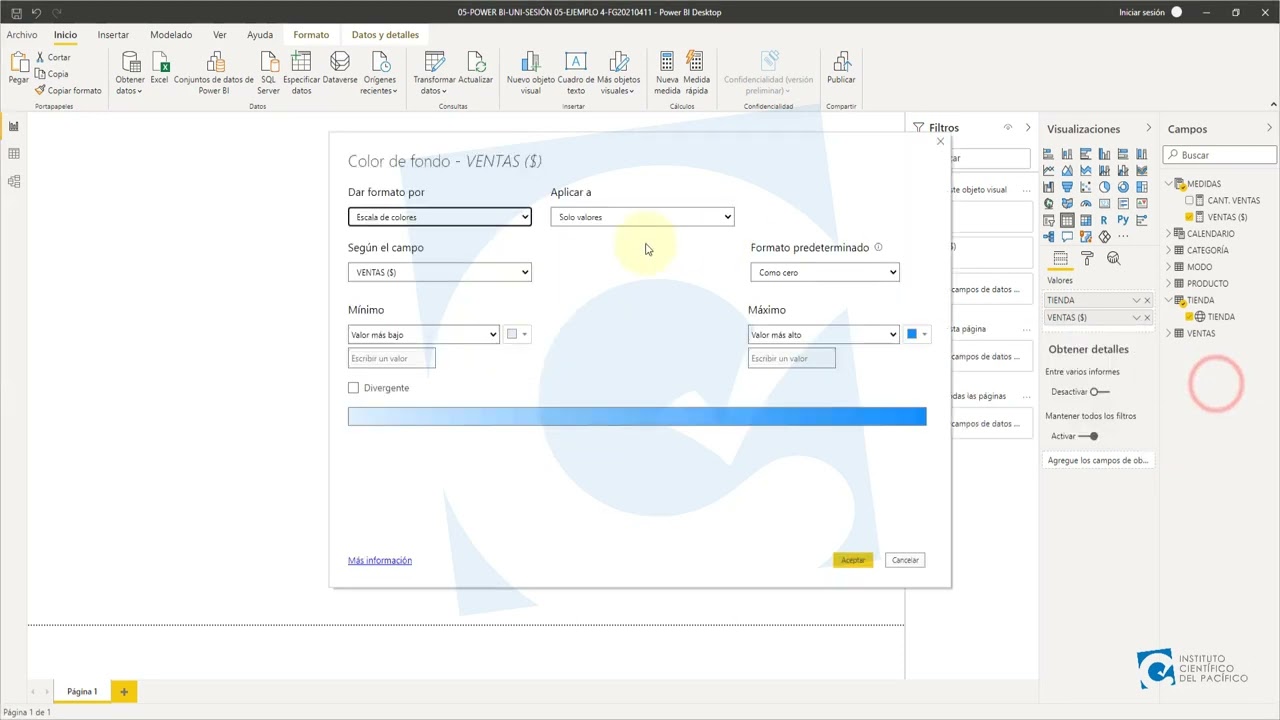The height and width of the screenshot is (720, 1280).
Task: Click the Buscar fields search box
Action: (x=1220, y=155)
